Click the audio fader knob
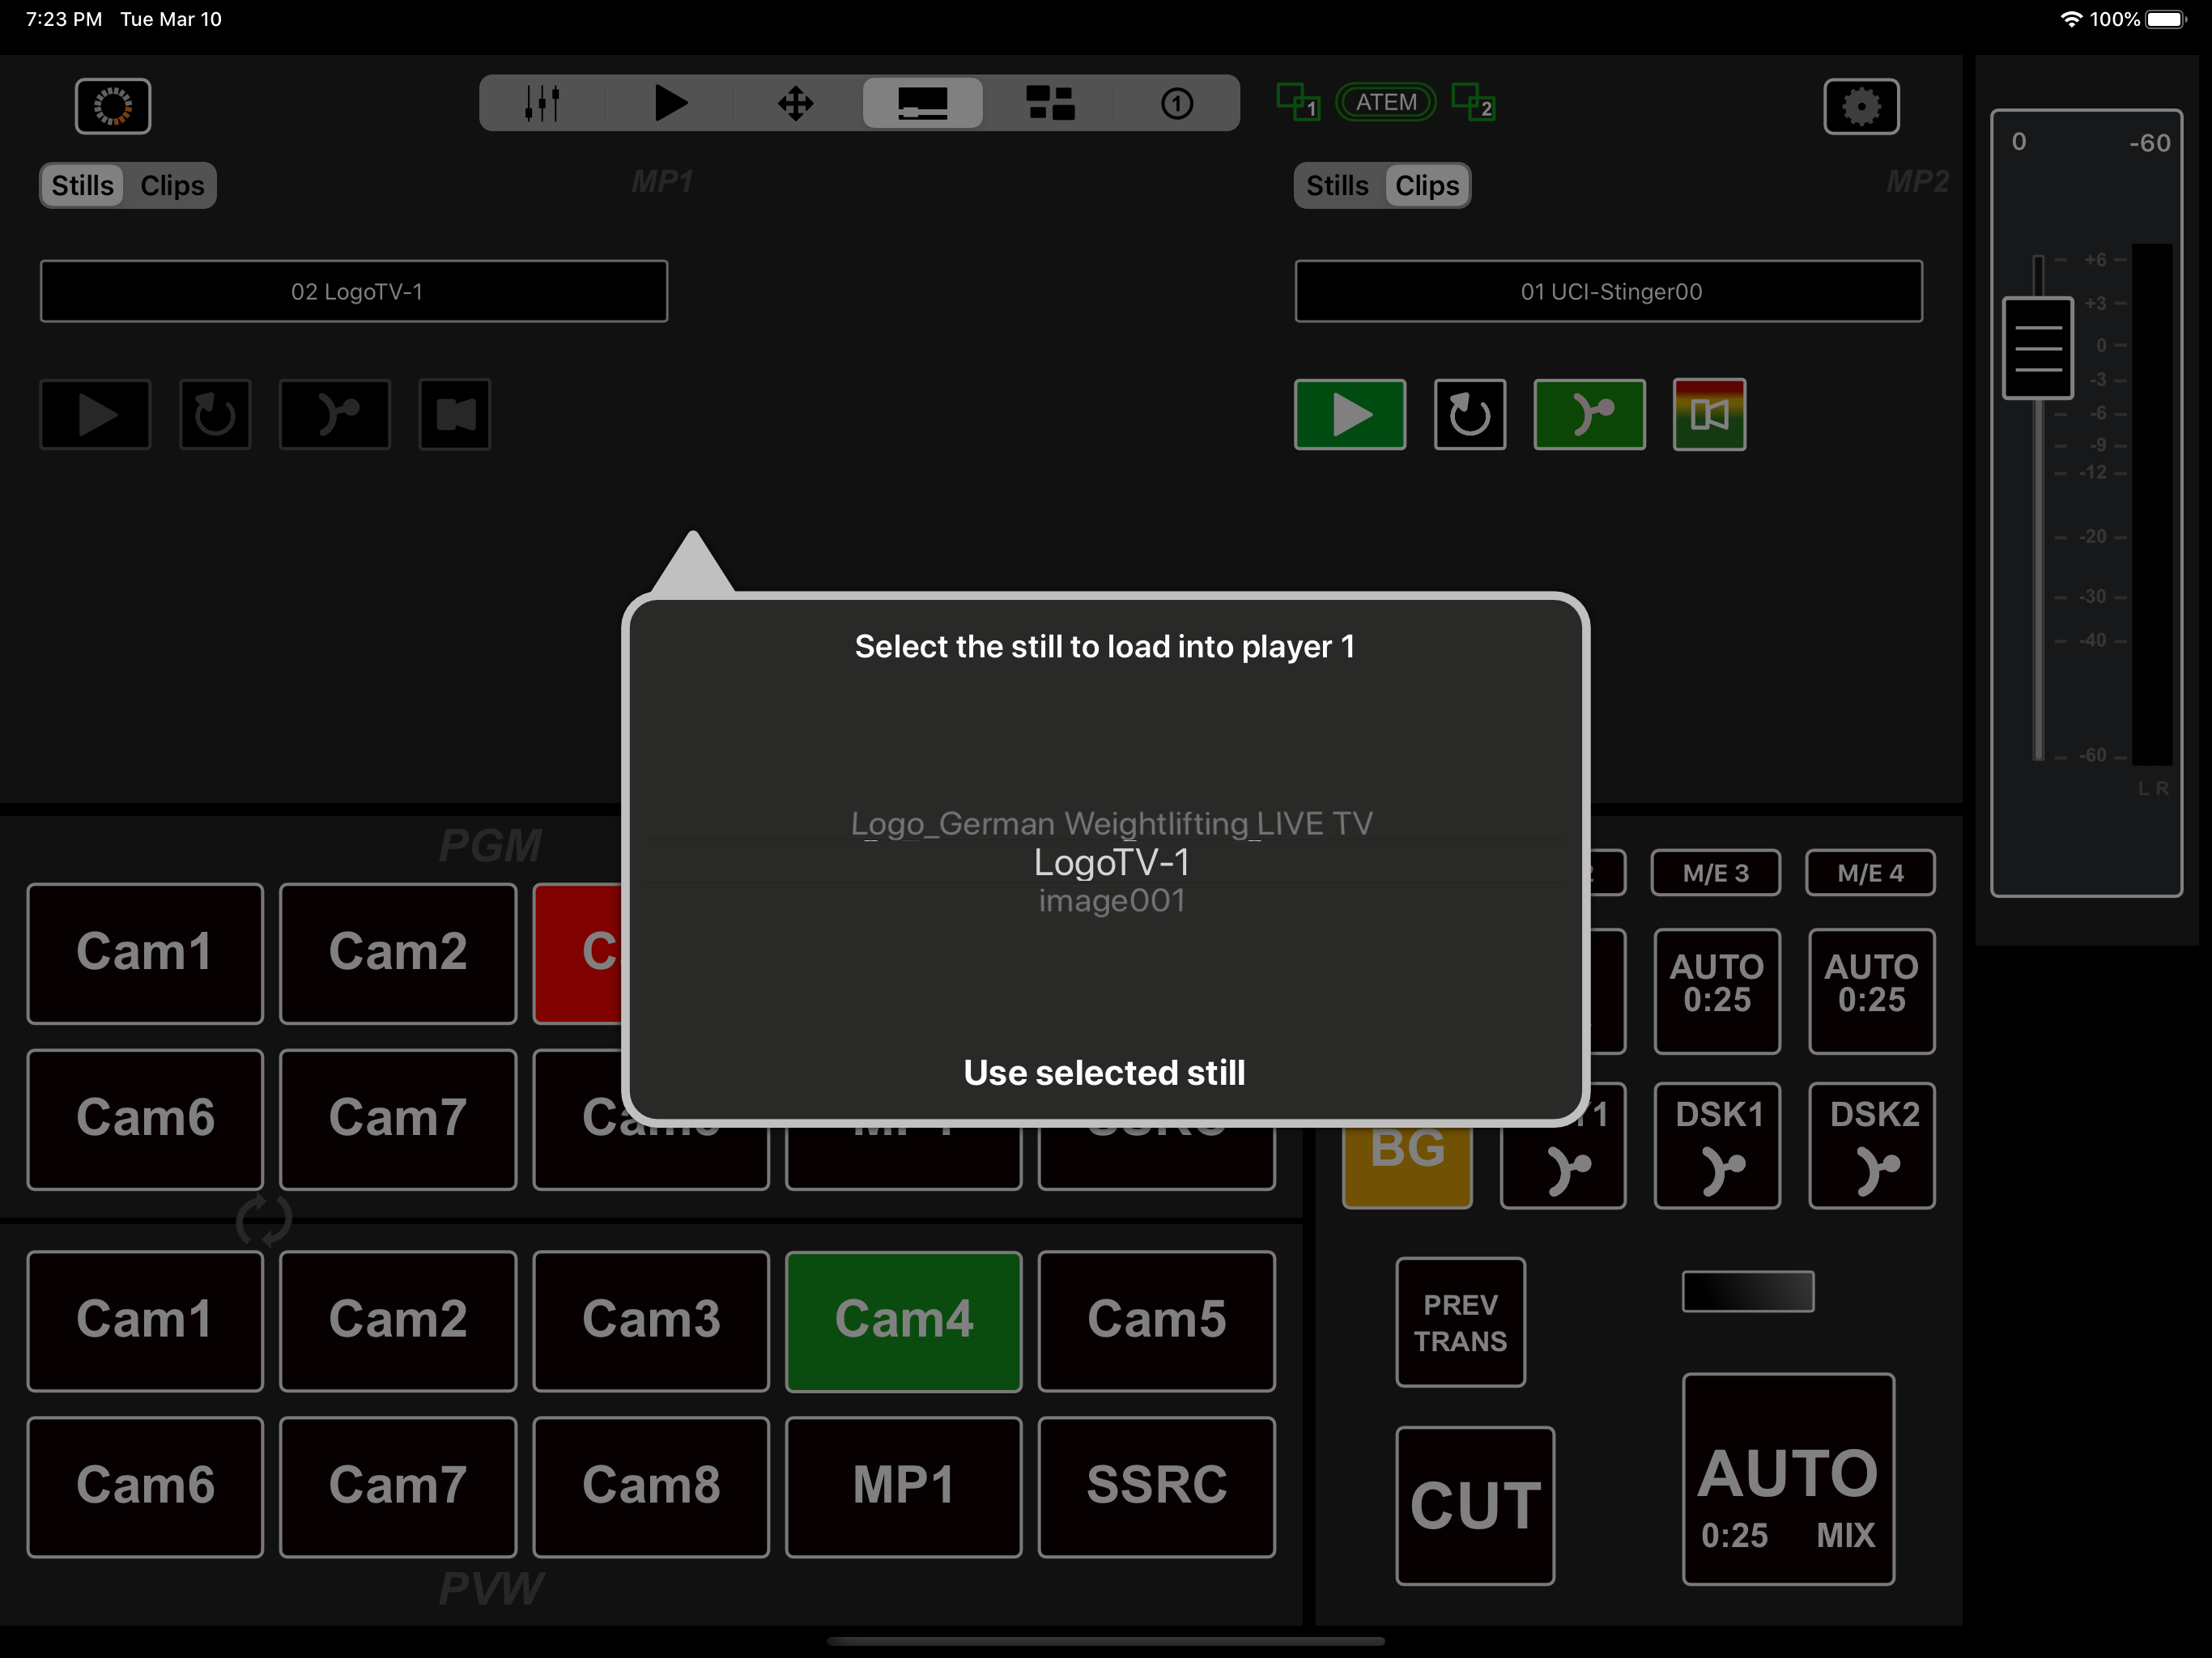2212x1658 pixels. tap(2037, 348)
